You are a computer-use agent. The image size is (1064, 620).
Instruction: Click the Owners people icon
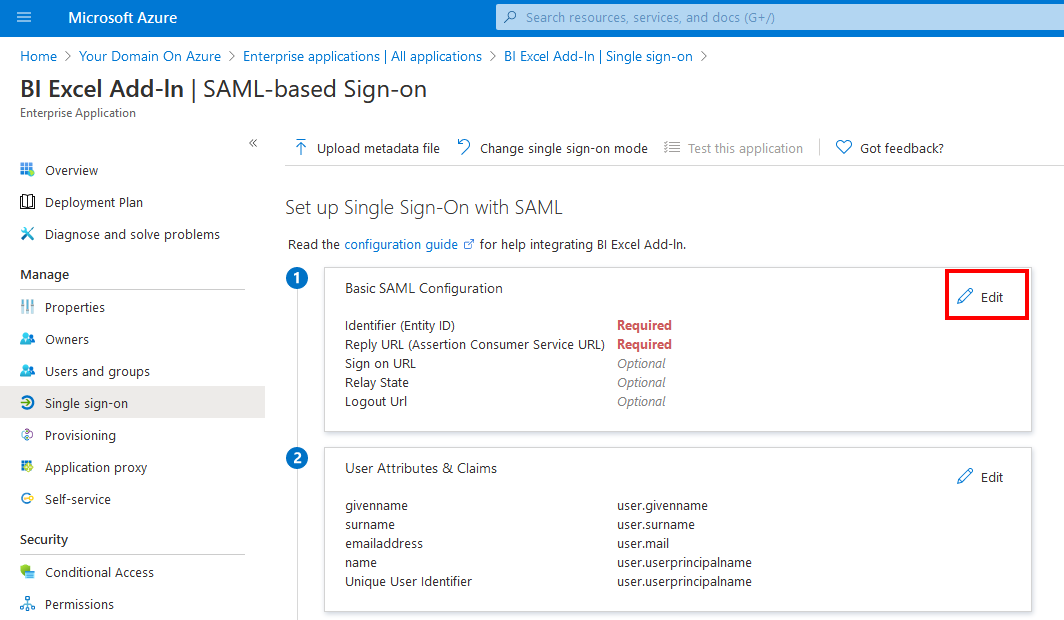tap(27, 338)
